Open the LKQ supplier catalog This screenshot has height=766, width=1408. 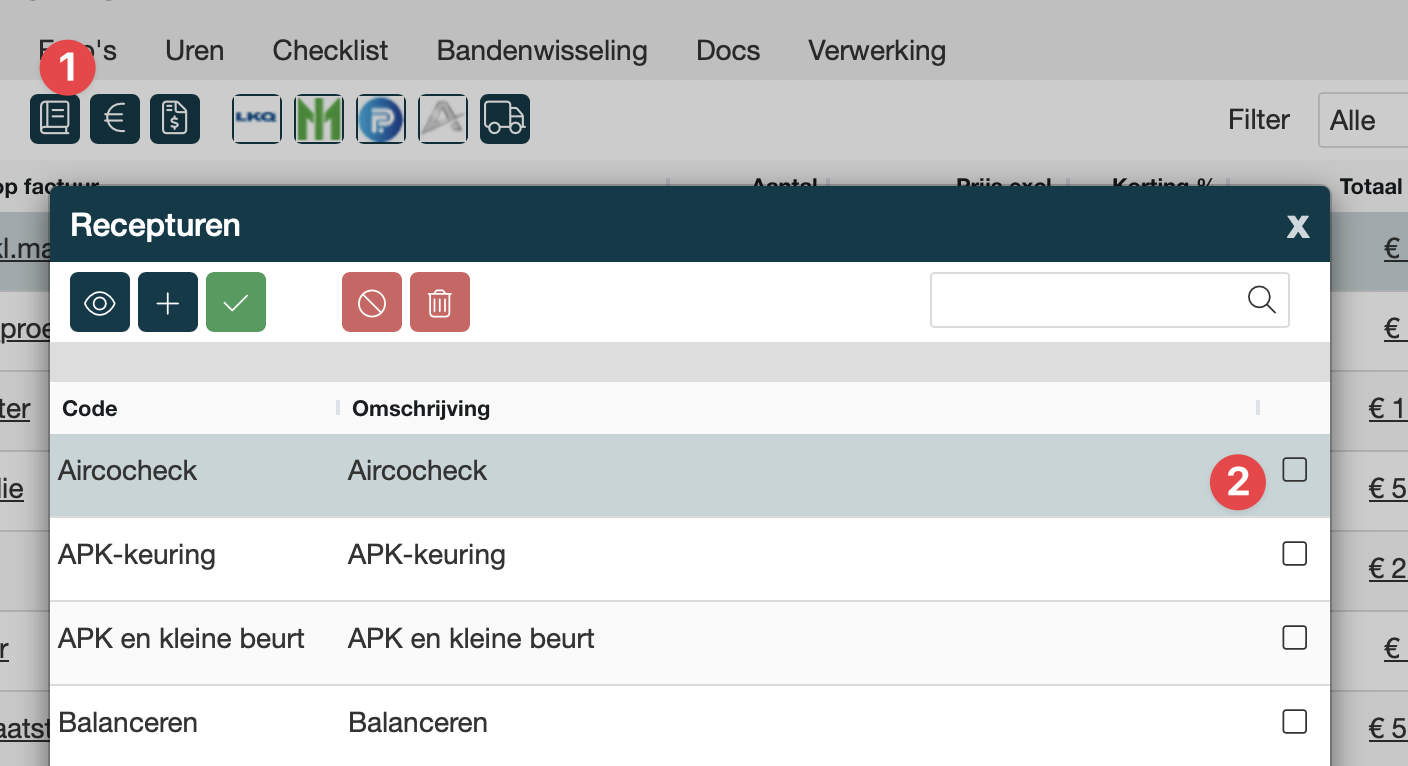pyautogui.click(x=257, y=120)
